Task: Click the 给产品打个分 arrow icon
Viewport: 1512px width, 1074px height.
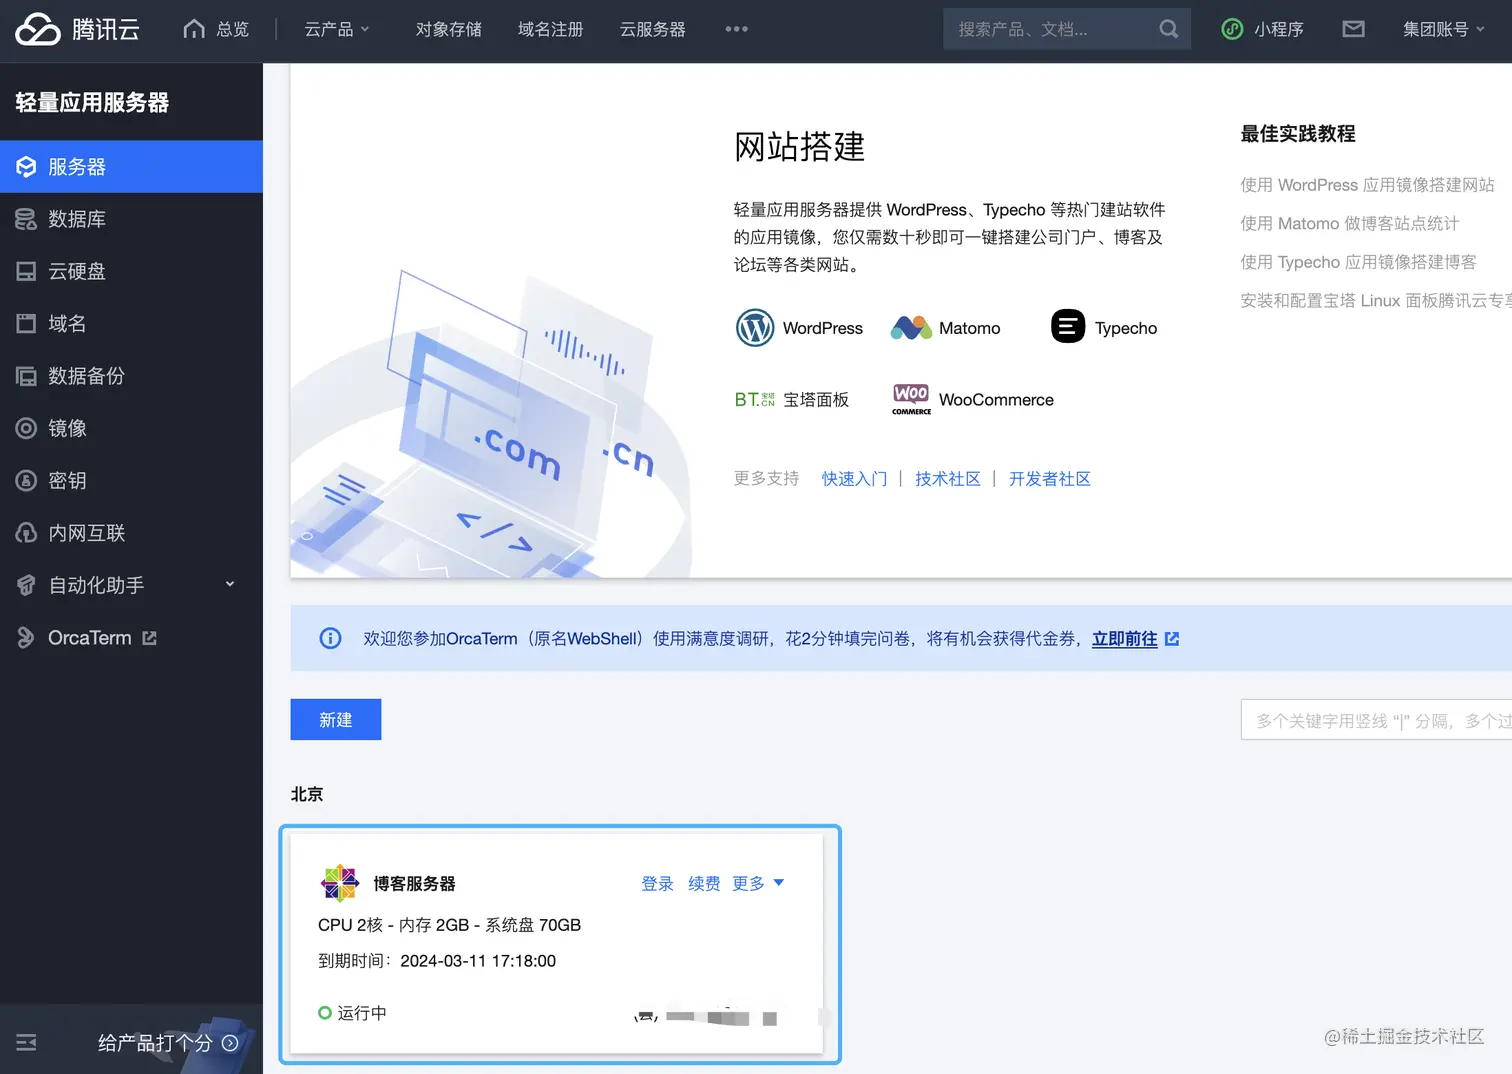Action: (x=230, y=1043)
